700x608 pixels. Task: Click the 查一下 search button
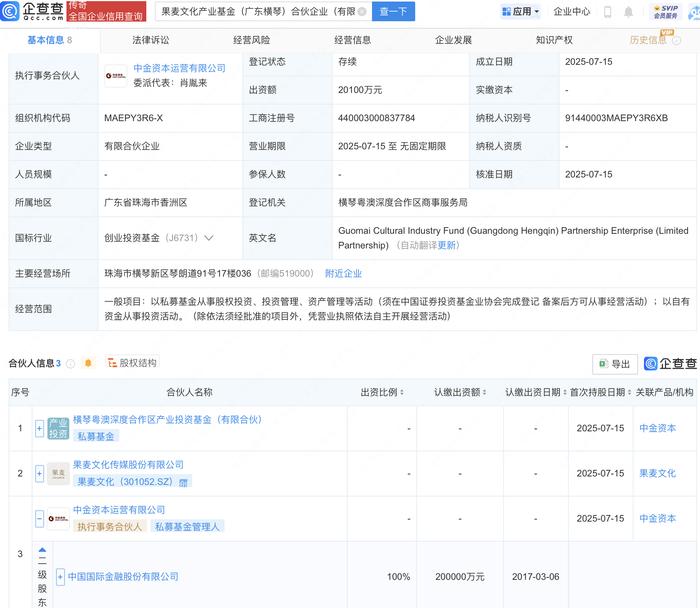click(393, 12)
